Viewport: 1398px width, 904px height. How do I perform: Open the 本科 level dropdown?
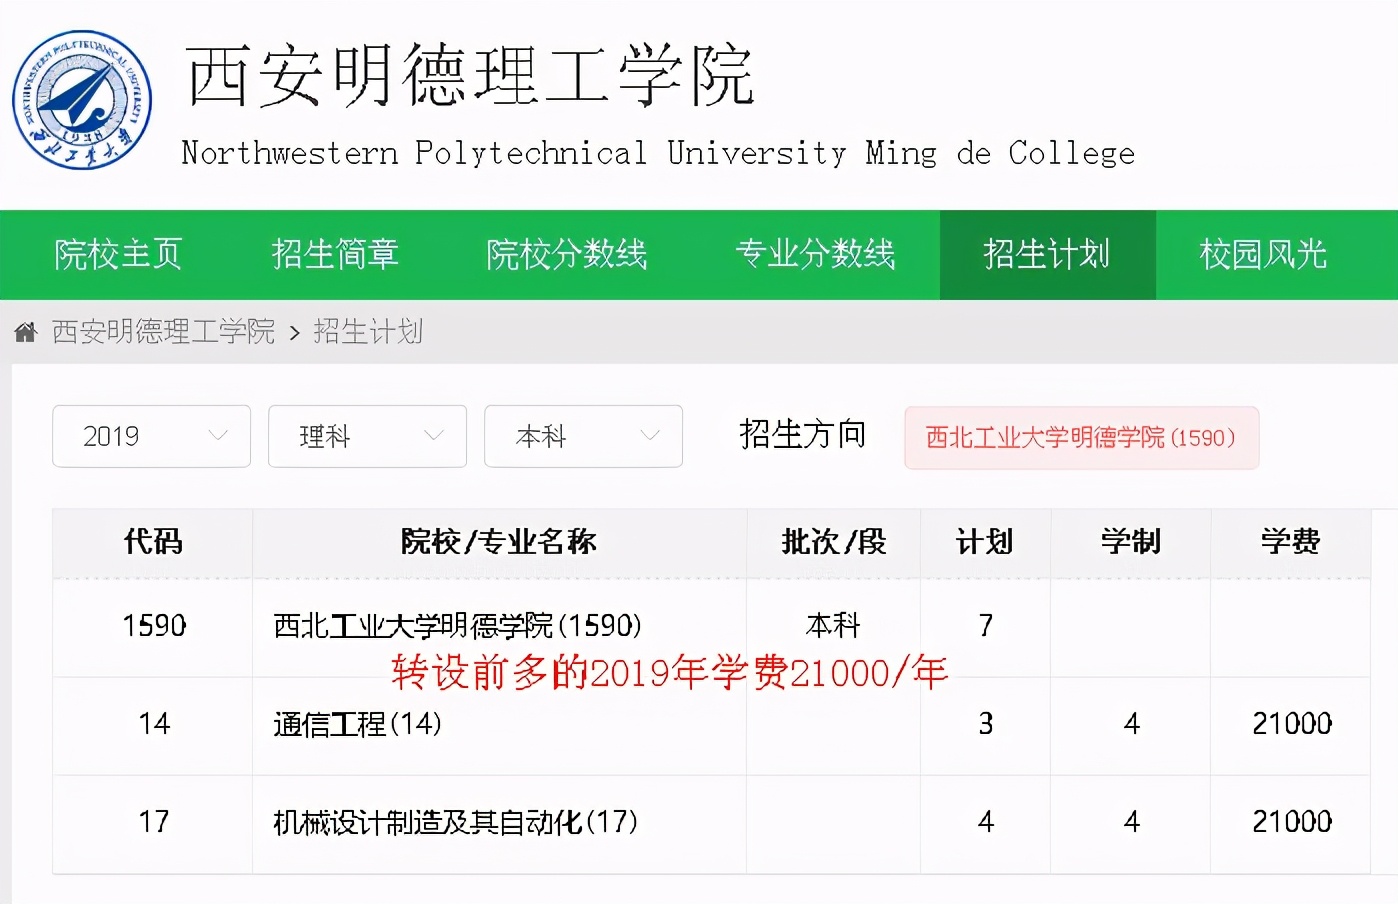(x=583, y=436)
